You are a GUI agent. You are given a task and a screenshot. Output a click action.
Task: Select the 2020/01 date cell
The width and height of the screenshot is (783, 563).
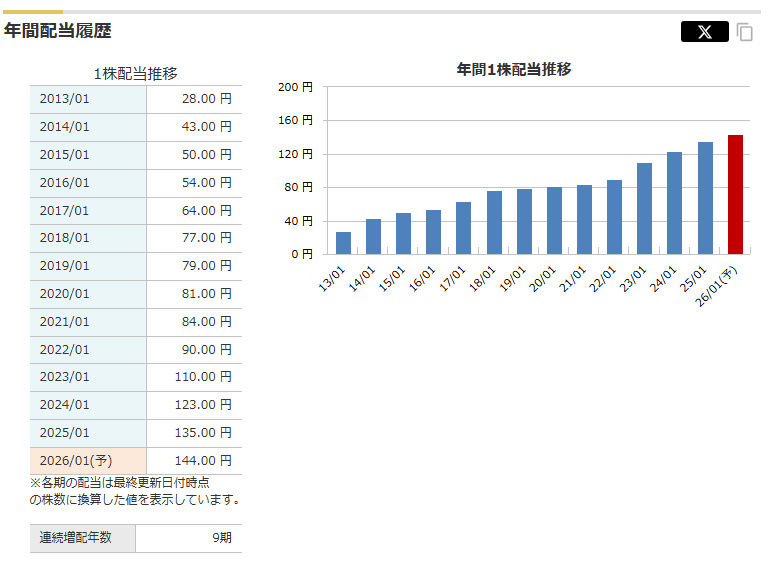pos(88,294)
